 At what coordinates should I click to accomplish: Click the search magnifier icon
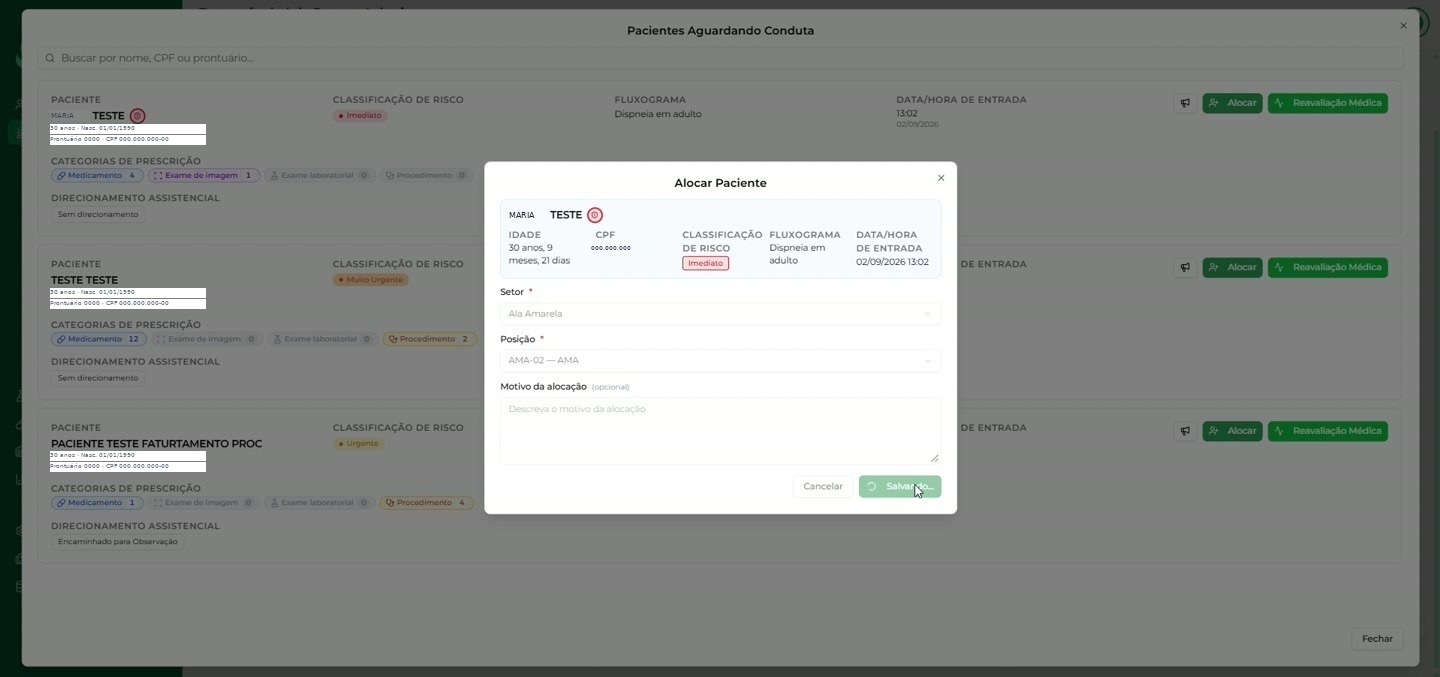(50, 58)
